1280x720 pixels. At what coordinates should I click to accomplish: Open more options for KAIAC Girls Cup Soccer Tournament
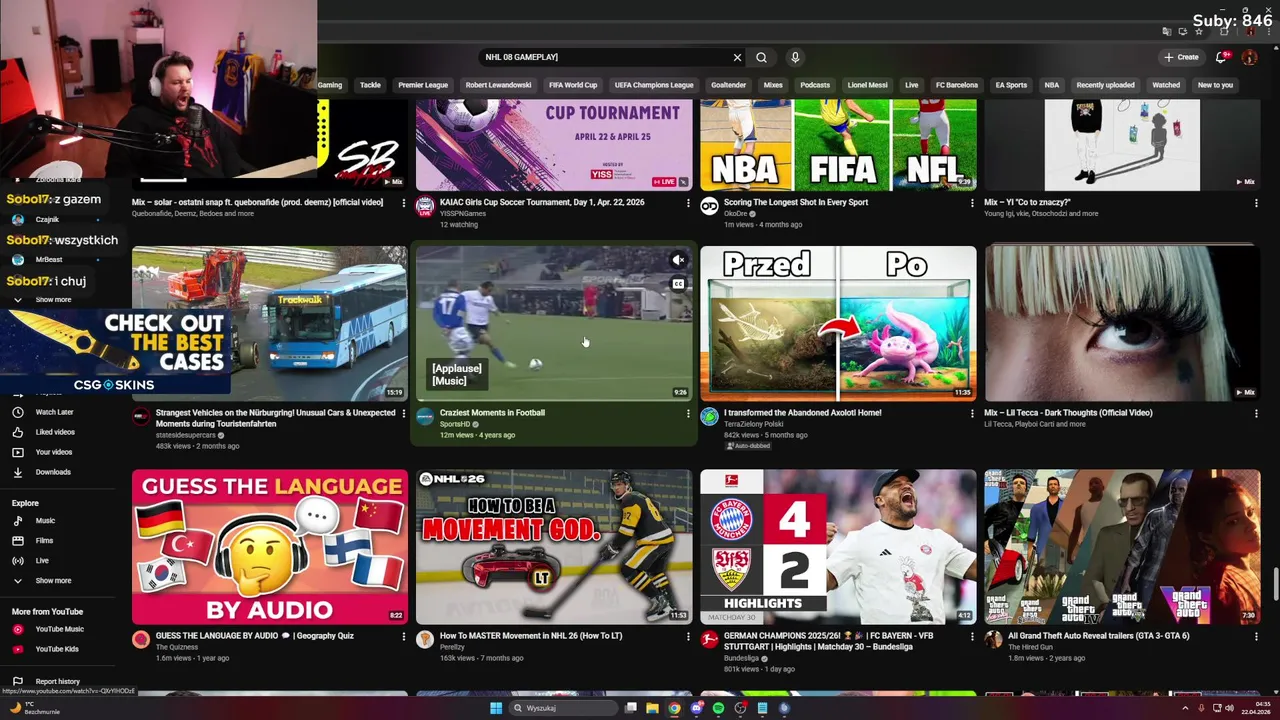tap(688, 203)
